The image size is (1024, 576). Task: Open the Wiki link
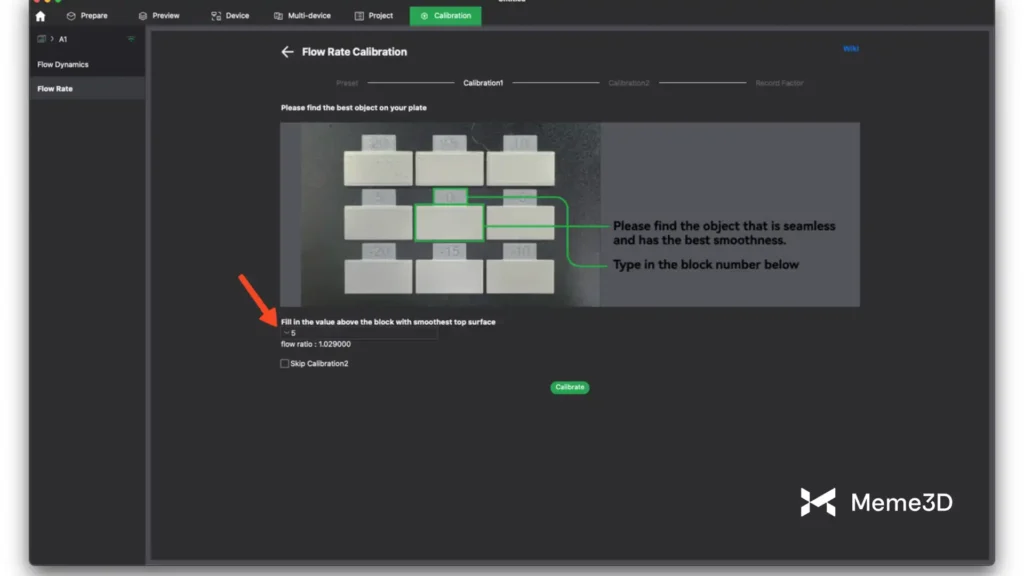(850, 48)
